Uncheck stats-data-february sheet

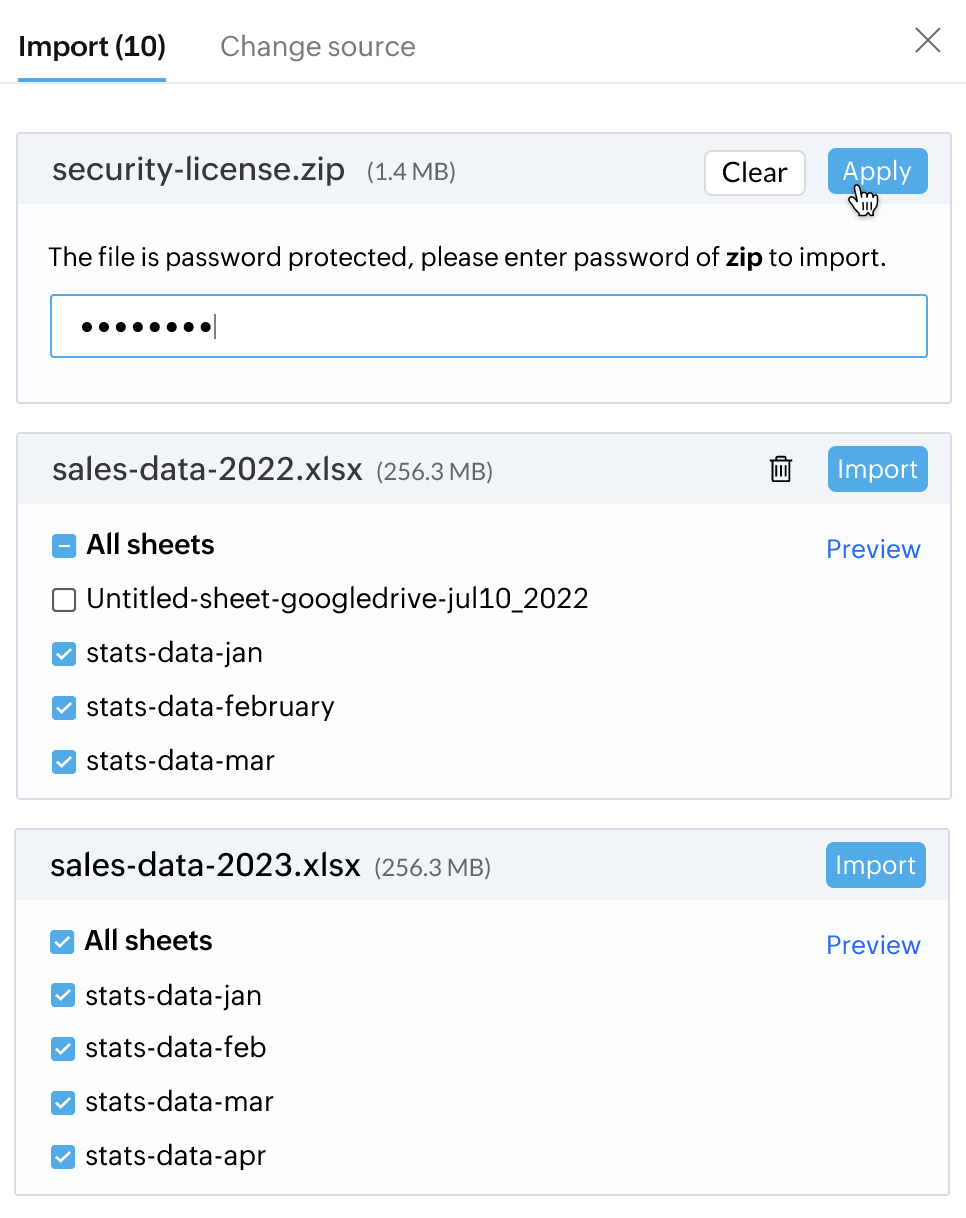(x=64, y=708)
